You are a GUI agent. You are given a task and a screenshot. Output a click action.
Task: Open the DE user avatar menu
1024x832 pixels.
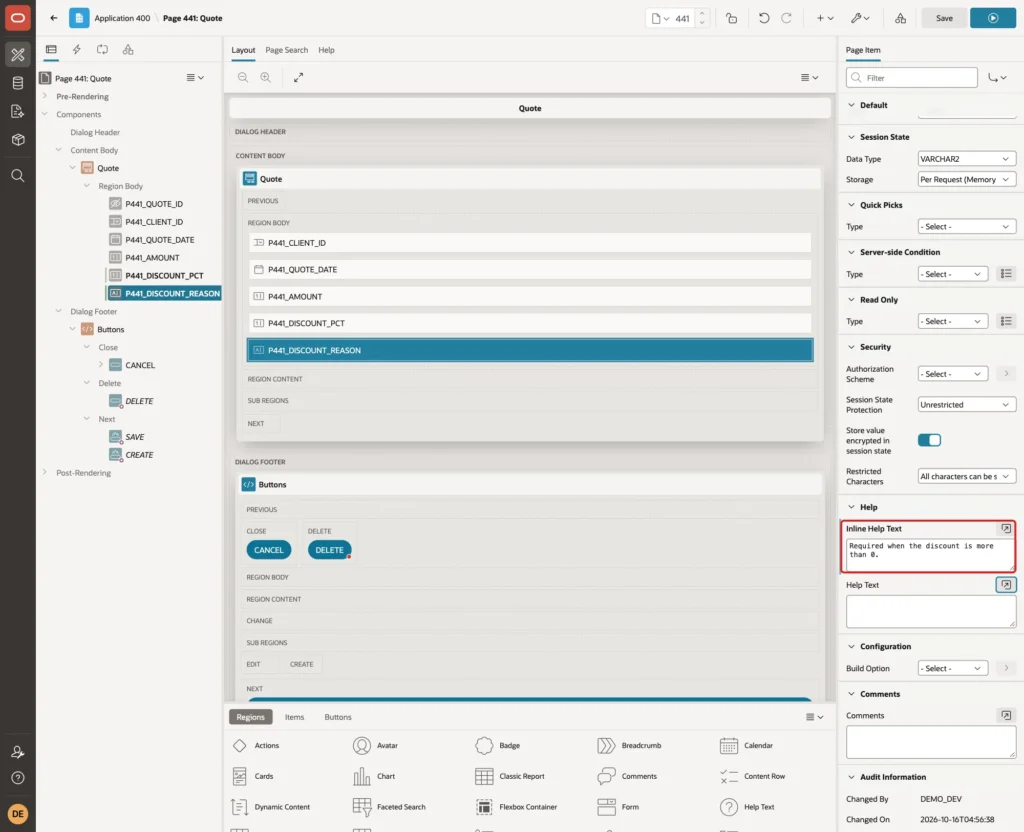tap(18, 814)
